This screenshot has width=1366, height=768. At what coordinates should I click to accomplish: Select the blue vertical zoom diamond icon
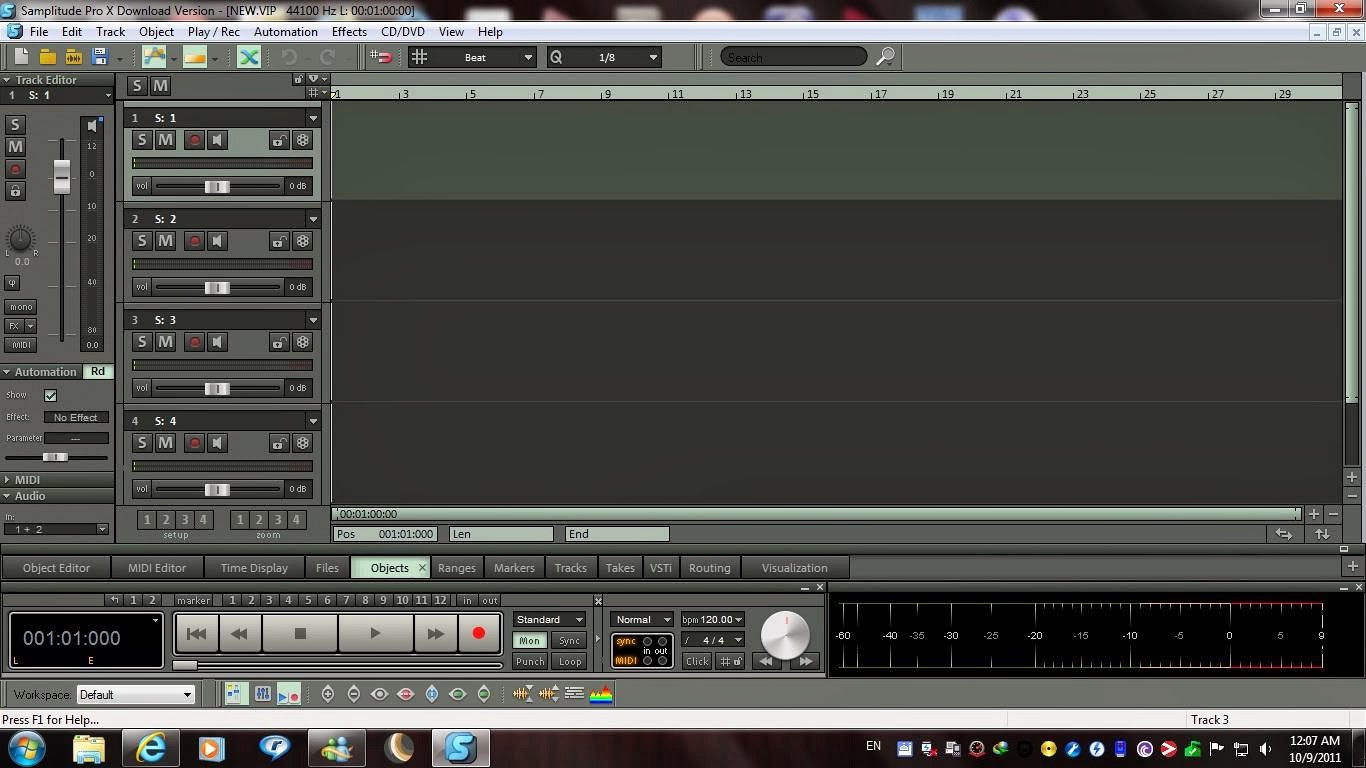pos(432,694)
